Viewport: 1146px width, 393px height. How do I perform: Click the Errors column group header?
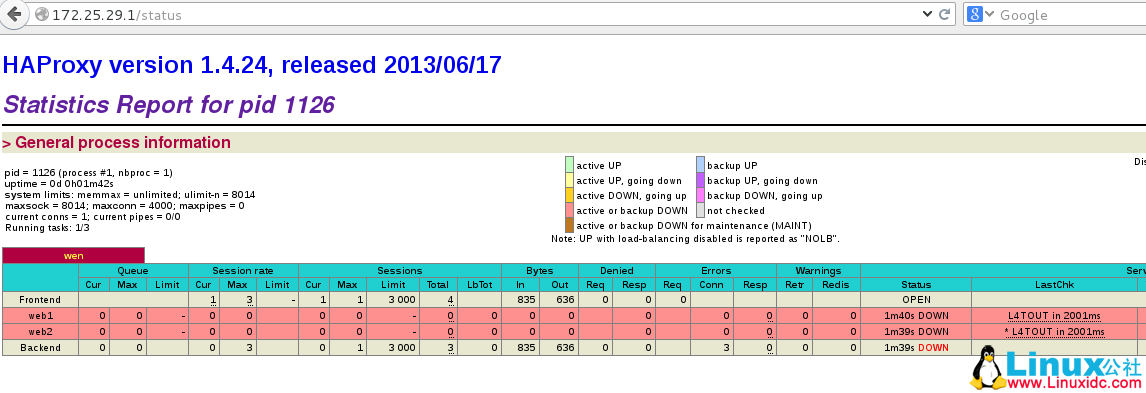click(716, 270)
